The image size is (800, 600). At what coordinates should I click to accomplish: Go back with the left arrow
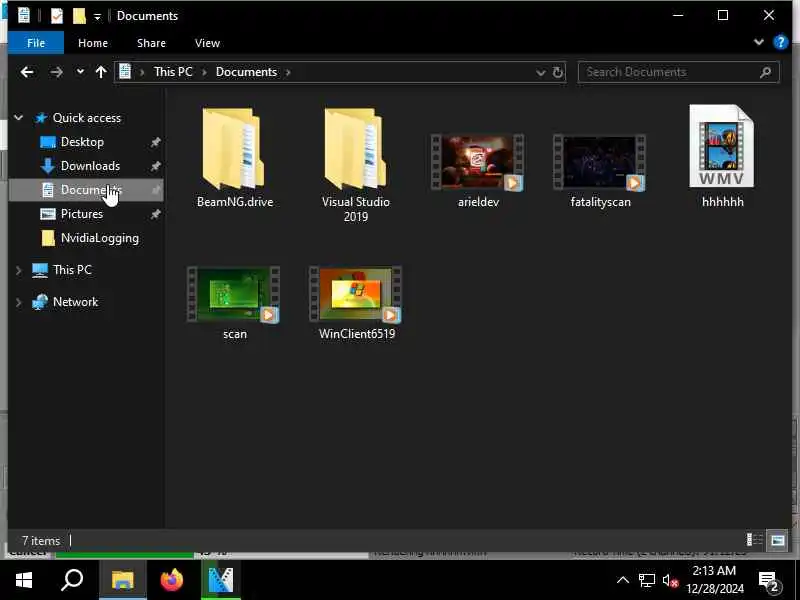27,72
